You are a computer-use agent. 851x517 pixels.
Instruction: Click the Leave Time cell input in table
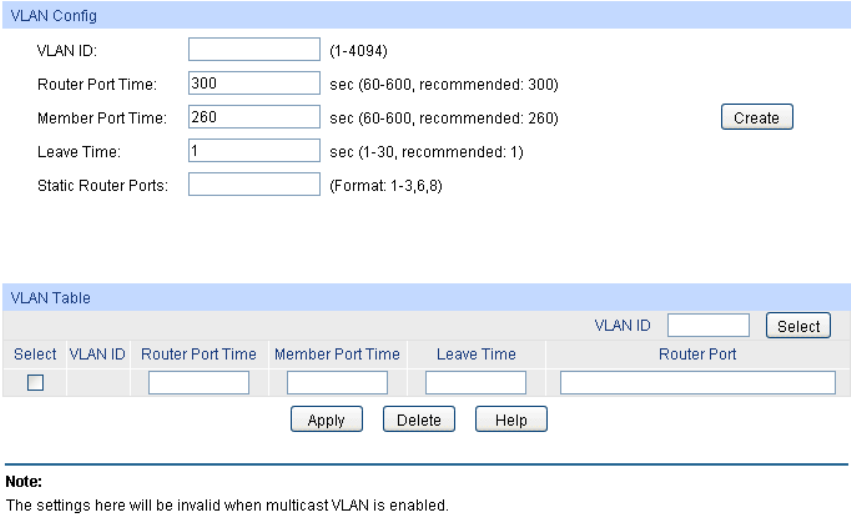tap(475, 382)
